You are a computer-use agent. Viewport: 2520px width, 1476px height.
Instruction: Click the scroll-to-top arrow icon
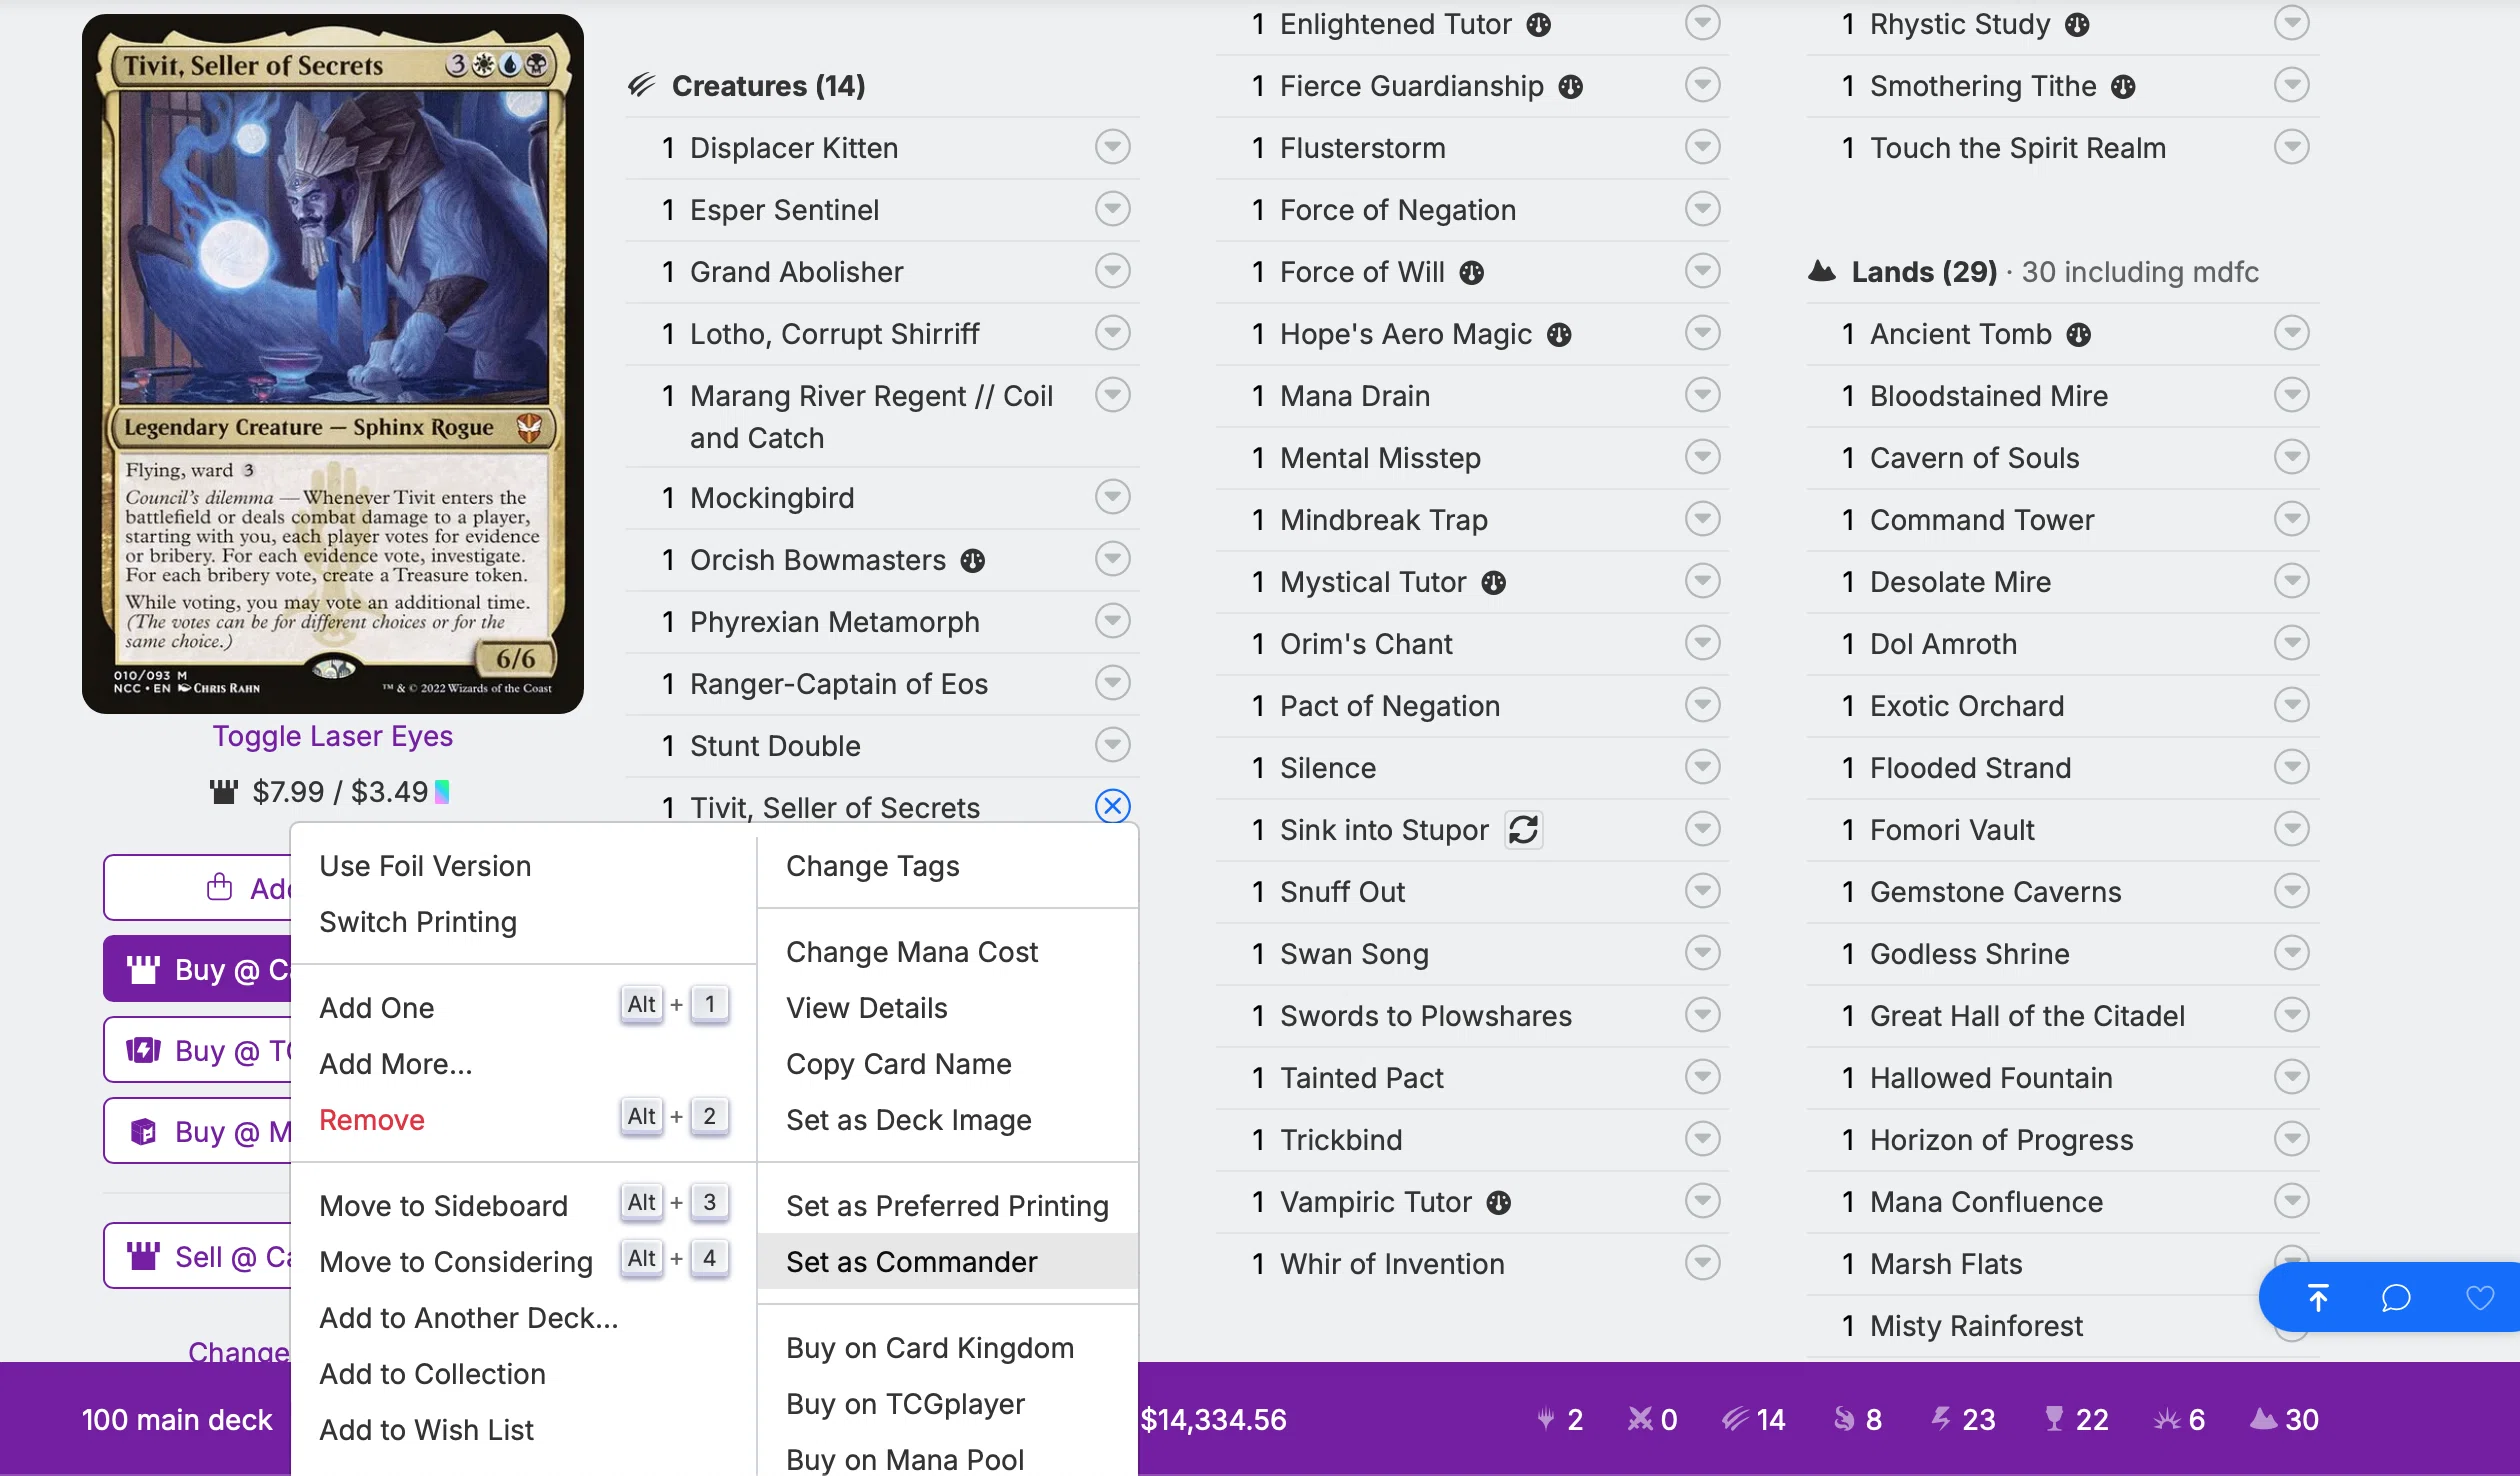[x=2318, y=1298]
